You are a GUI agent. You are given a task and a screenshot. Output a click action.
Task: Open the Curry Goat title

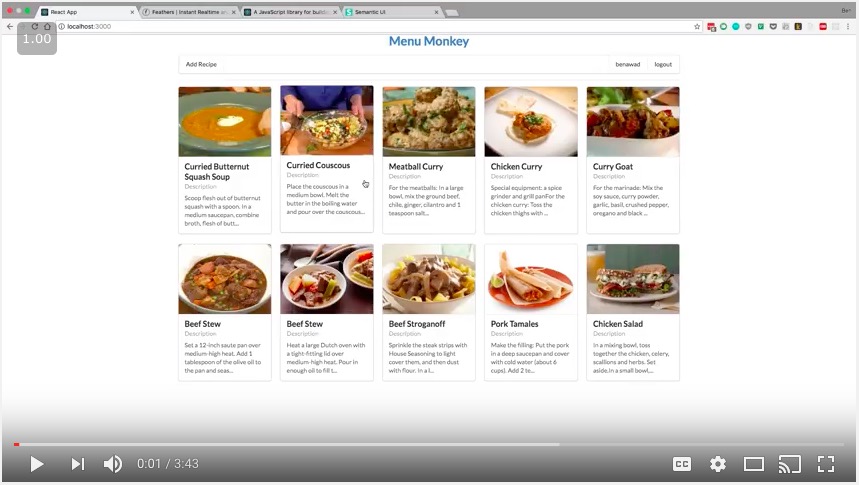[612, 167]
